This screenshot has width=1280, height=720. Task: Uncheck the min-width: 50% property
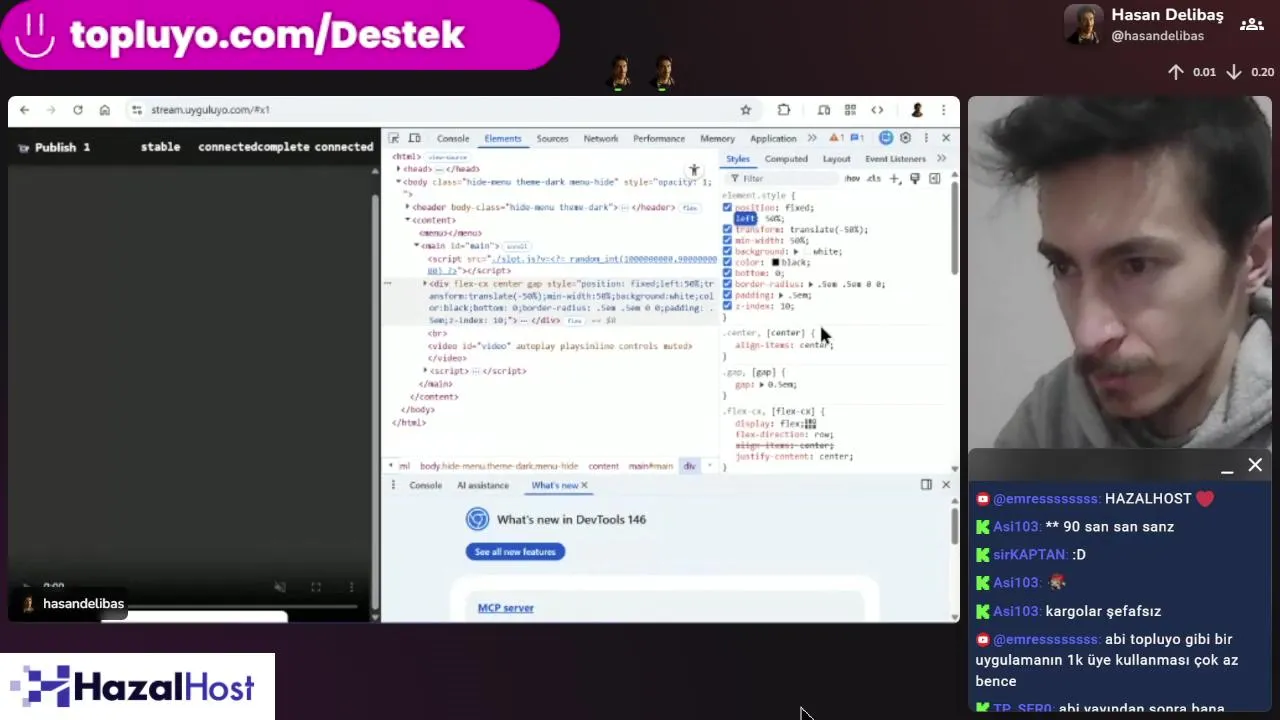pyautogui.click(x=727, y=241)
